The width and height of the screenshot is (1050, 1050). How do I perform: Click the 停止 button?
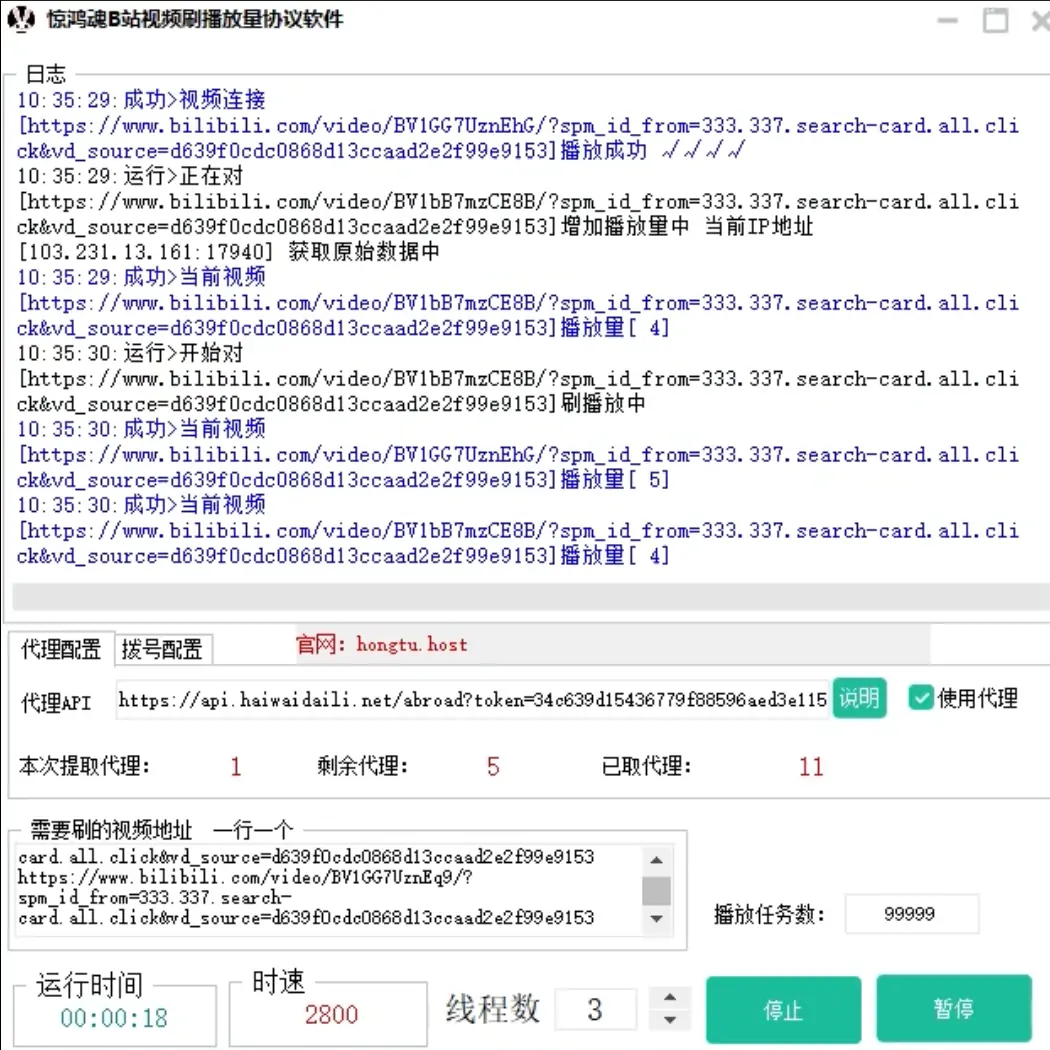coord(783,1009)
